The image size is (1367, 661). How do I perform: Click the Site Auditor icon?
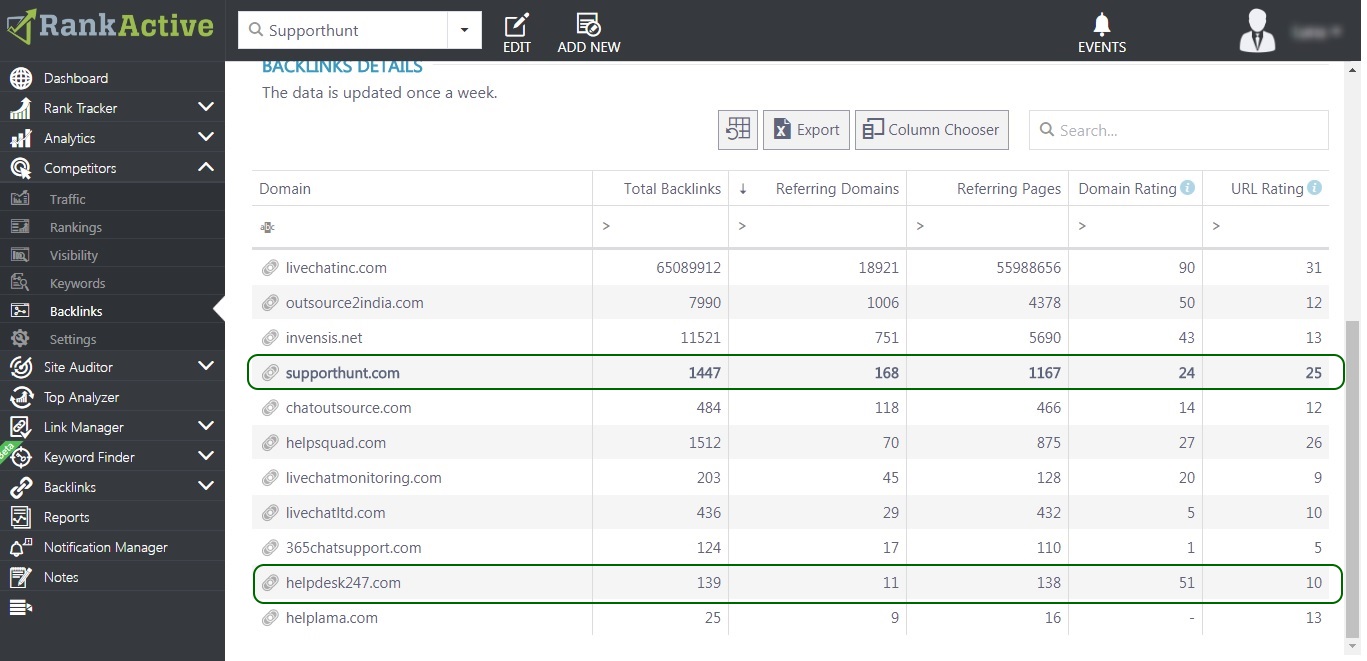pyautogui.click(x=20, y=367)
